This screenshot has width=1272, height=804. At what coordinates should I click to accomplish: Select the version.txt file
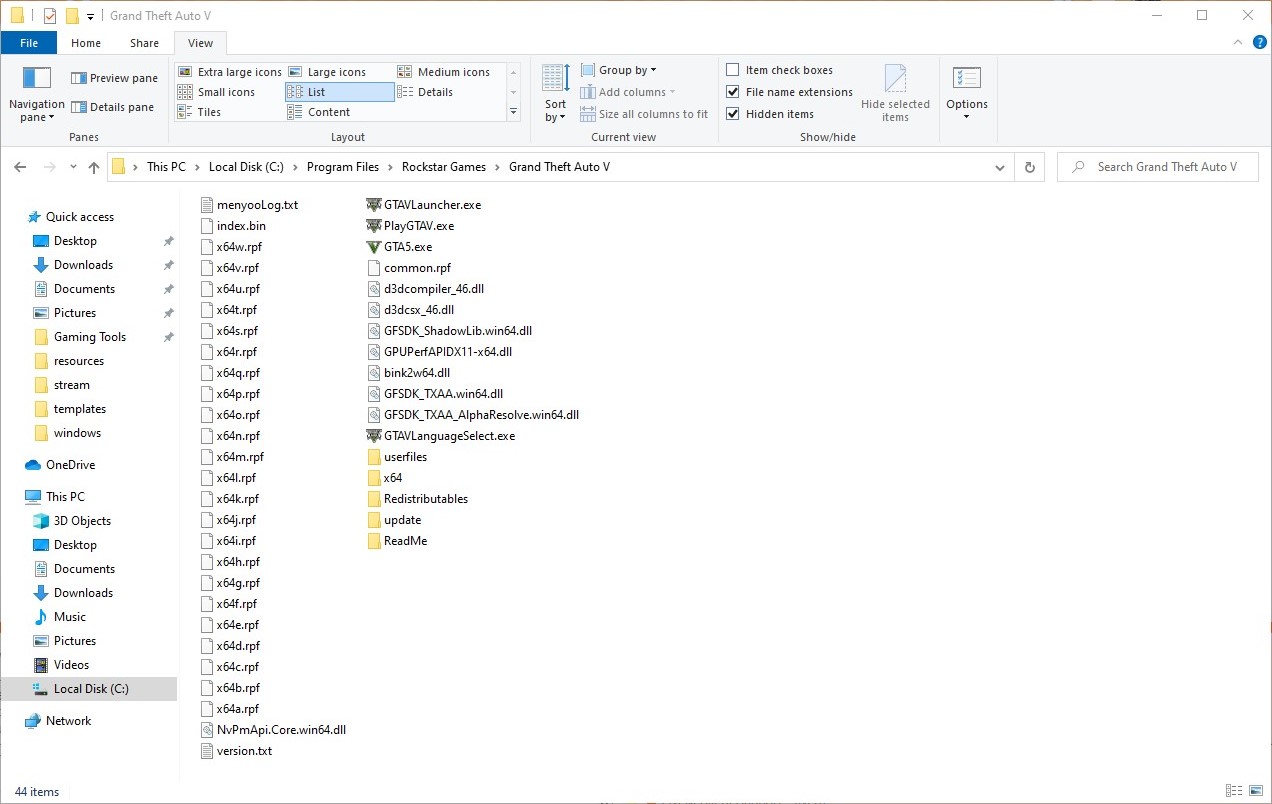(236, 750)
